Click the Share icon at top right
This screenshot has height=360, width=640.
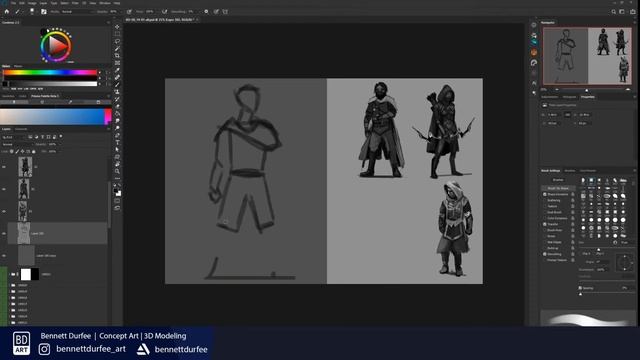(633, 12)
